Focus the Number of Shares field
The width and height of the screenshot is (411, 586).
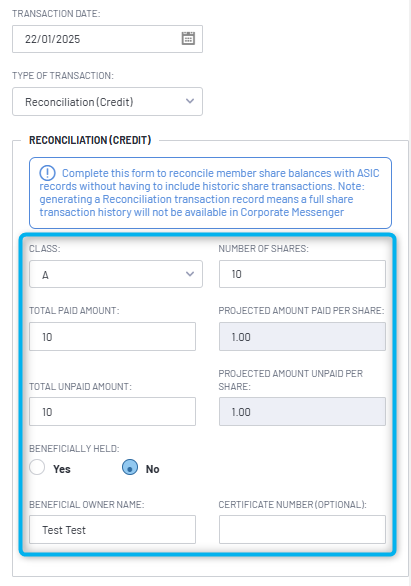click(302, 274)
